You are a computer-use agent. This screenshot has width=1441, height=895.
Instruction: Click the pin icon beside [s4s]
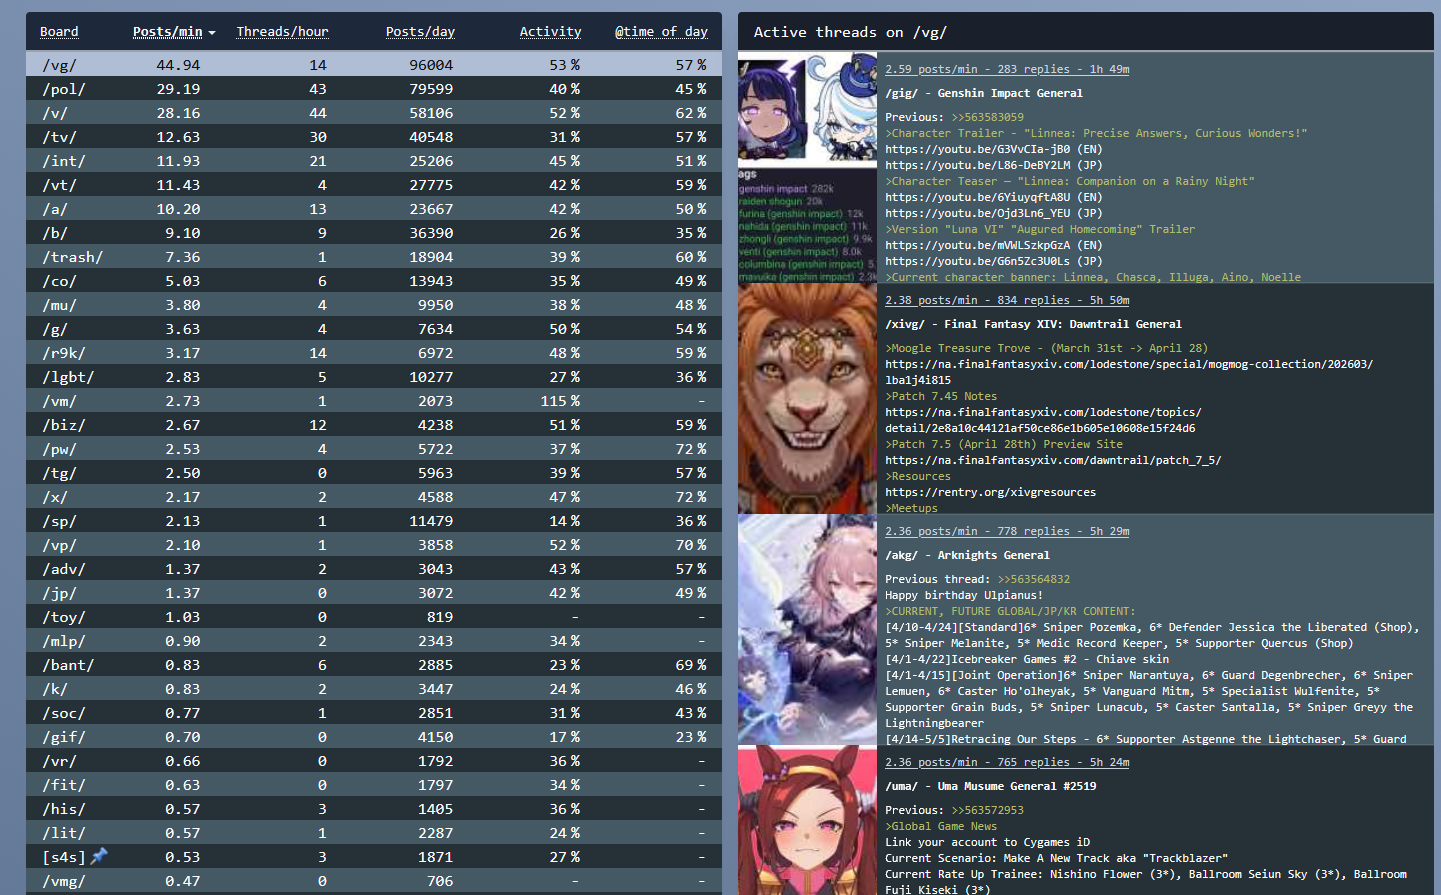(x=99, y=856)
